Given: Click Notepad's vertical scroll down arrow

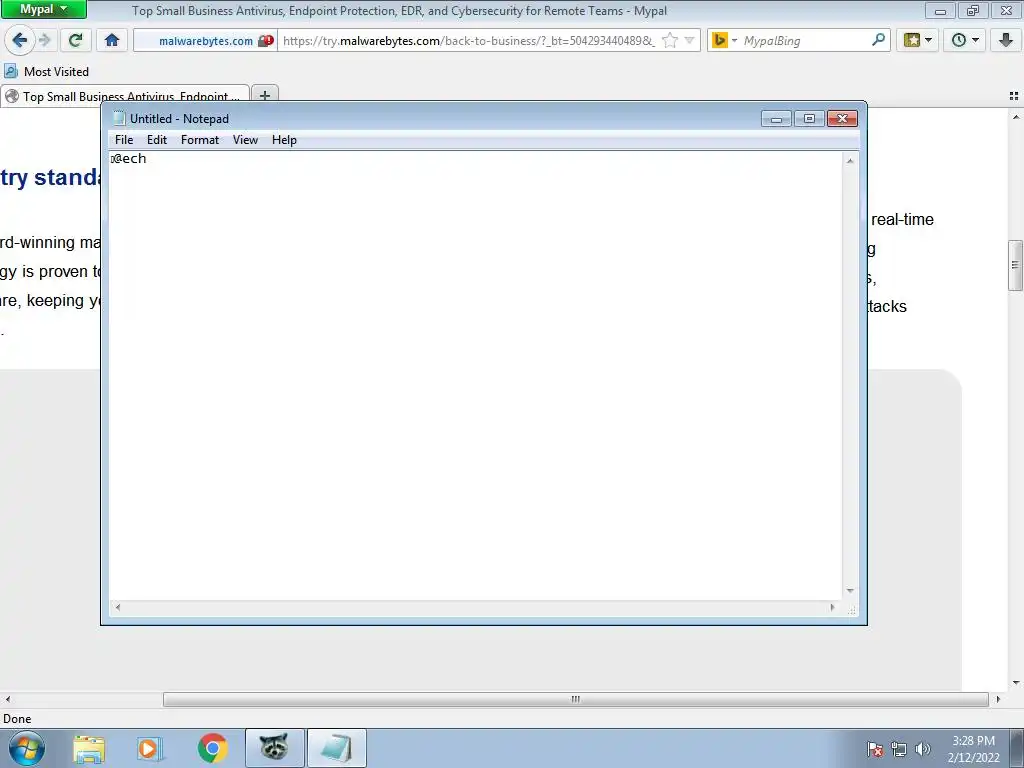Looking at the screenshot, I should click(x=850, y=591).
